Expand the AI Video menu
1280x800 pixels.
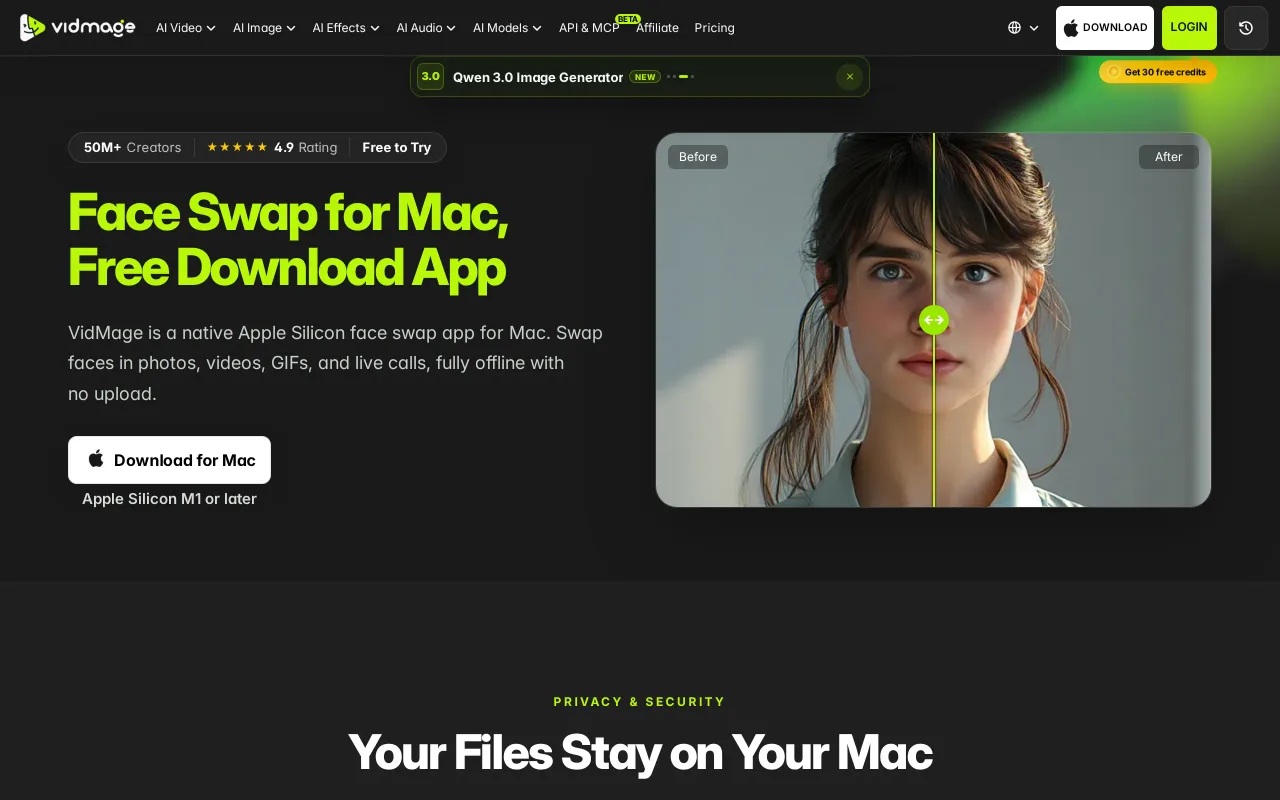[x=186, y=28]
